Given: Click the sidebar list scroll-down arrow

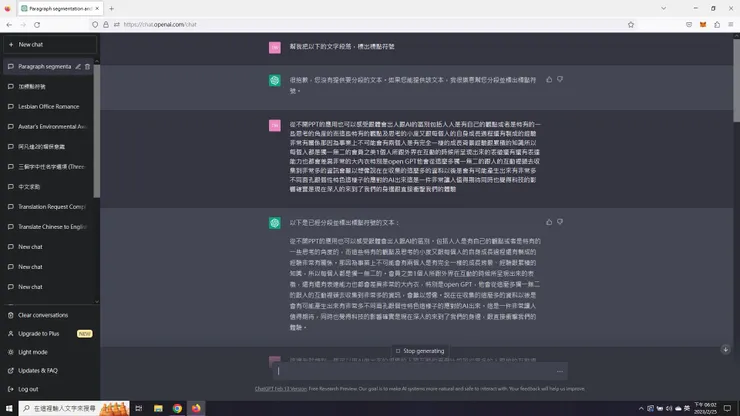Looking at the screenshot, I should [x=96, y=301].
